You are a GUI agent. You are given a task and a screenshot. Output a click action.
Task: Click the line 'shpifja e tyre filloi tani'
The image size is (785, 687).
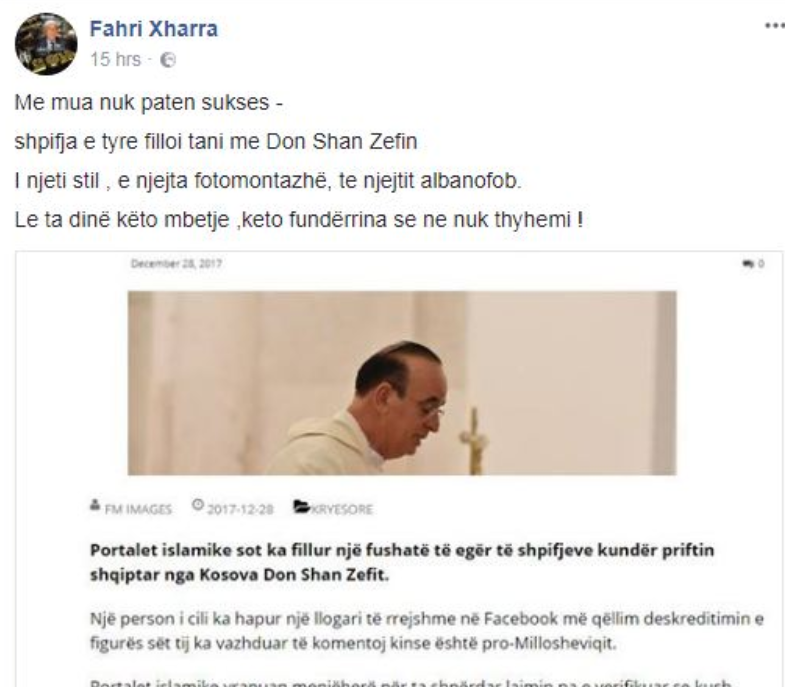(x=216, y=142)
